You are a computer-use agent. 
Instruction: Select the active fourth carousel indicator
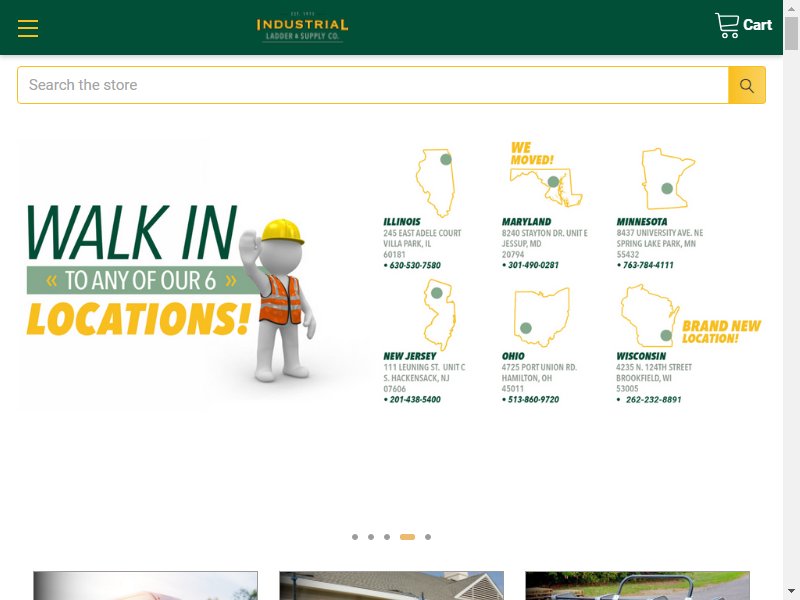(407, 537)
